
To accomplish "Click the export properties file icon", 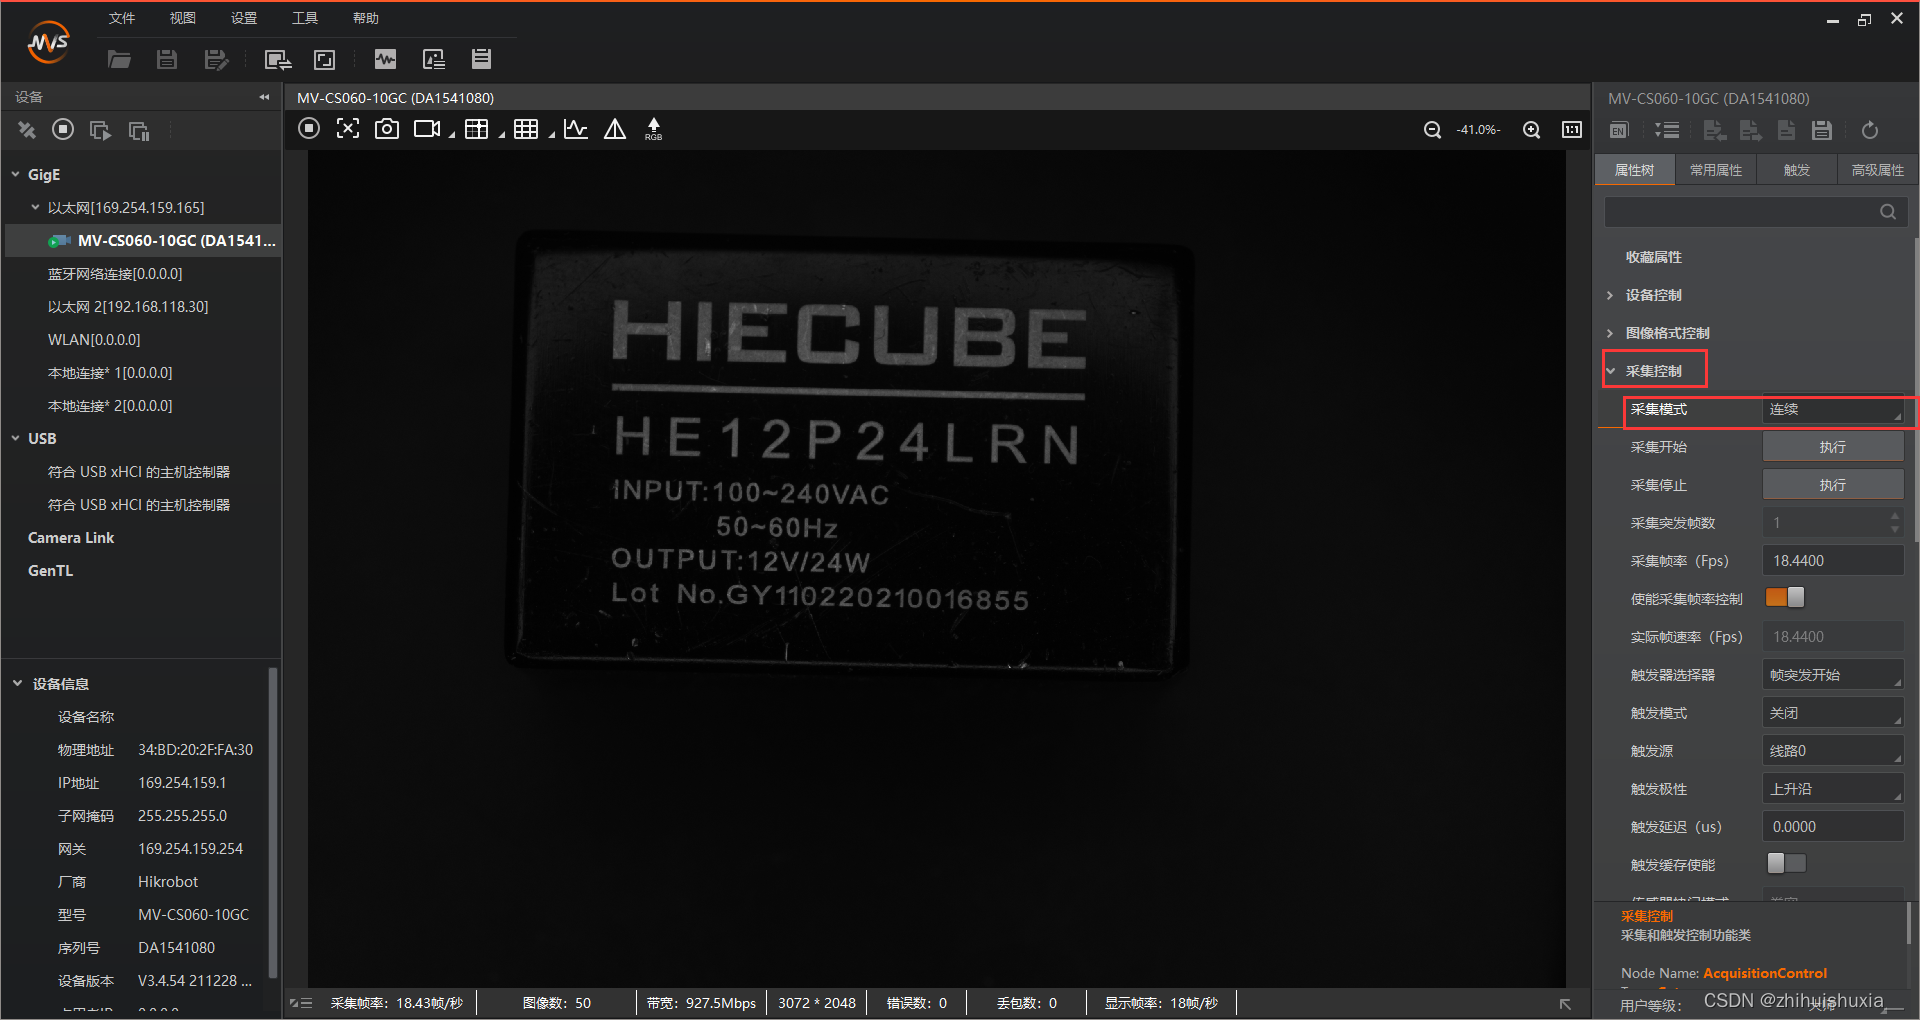I will coord(1750,130).
